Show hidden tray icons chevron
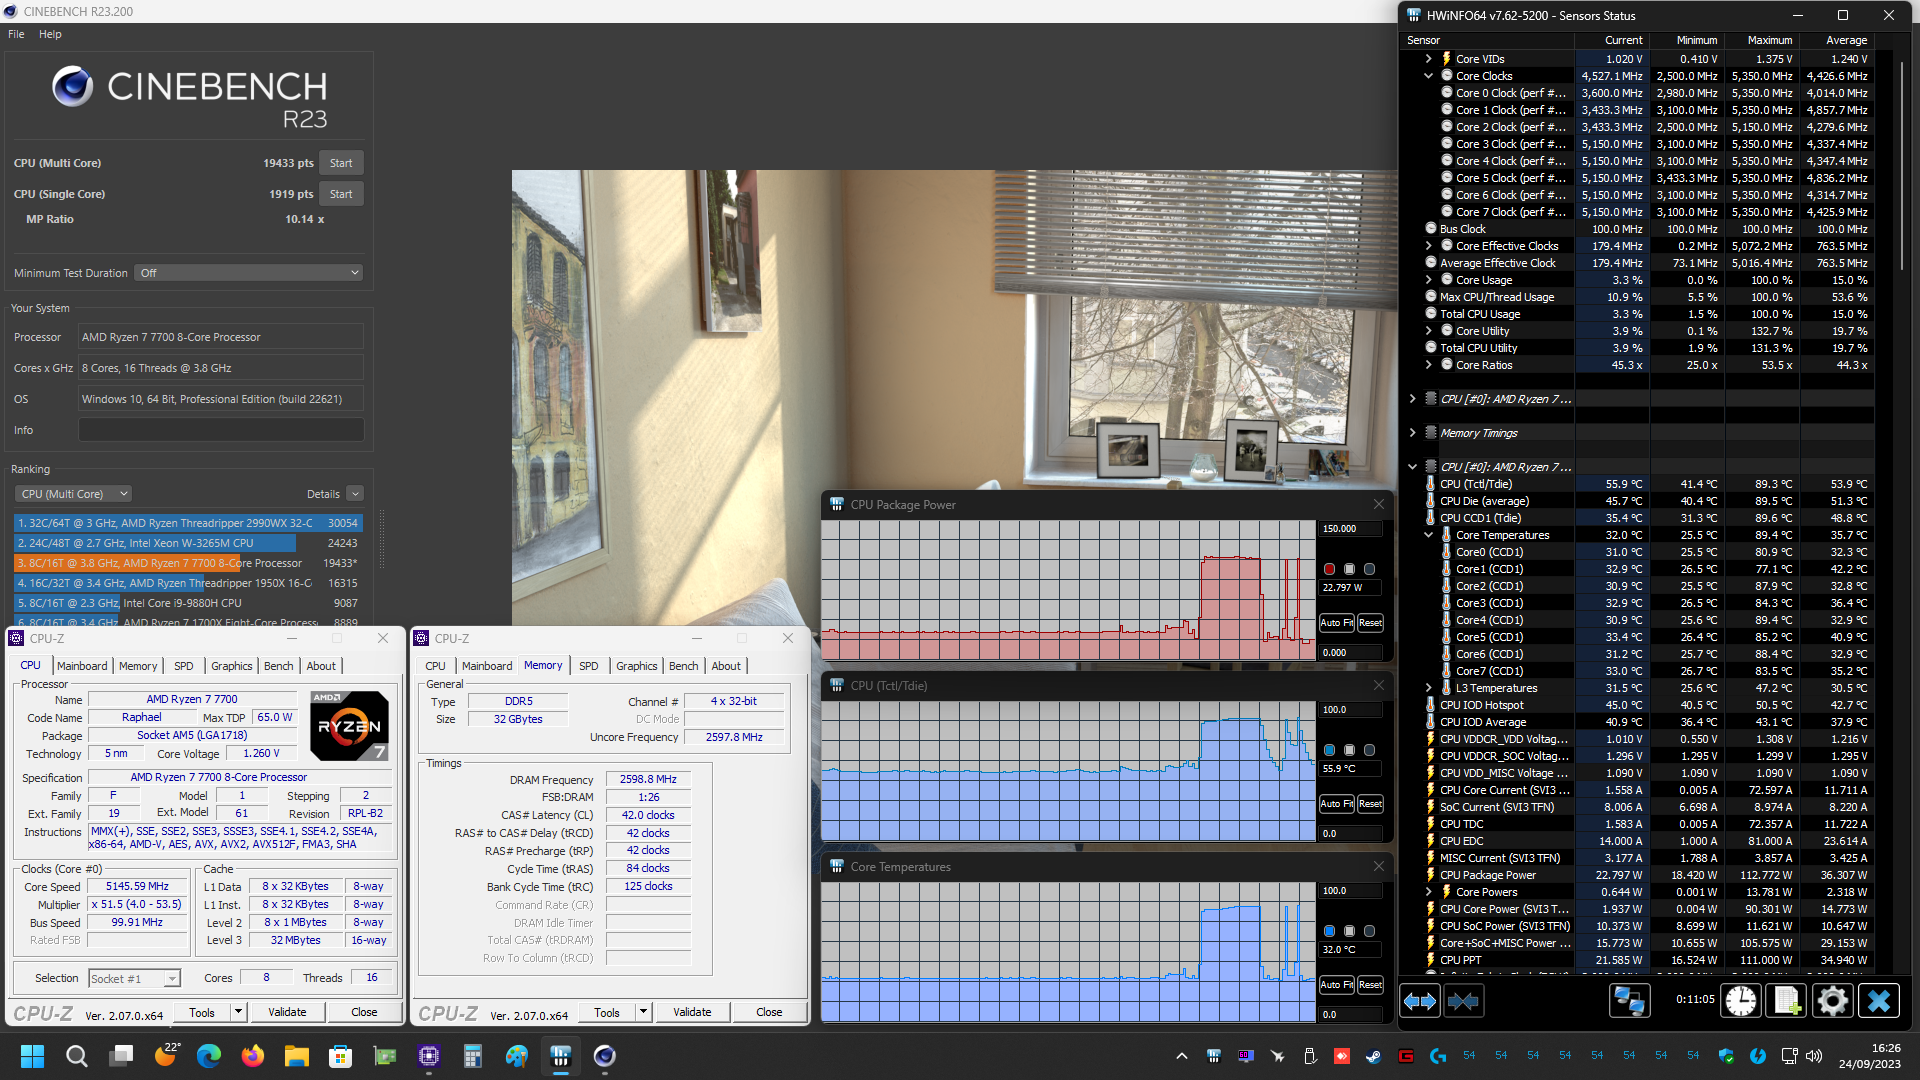1920x1080 pixels. 1182,1056
